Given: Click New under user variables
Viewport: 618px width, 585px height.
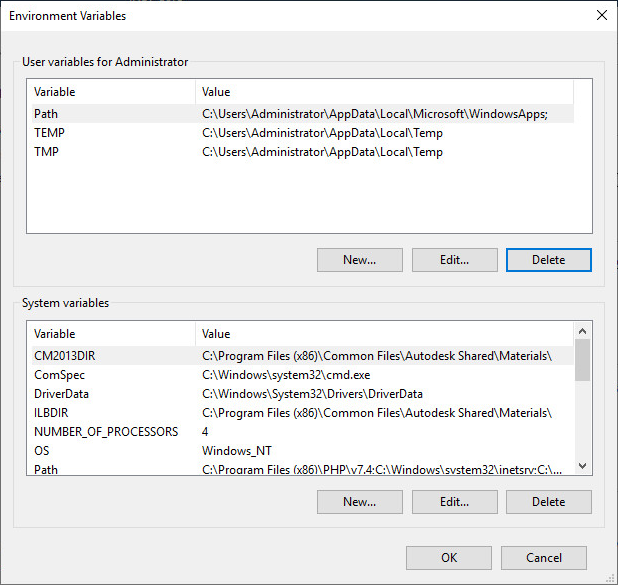Looking at the screenshot, I should tap(359, 260).
